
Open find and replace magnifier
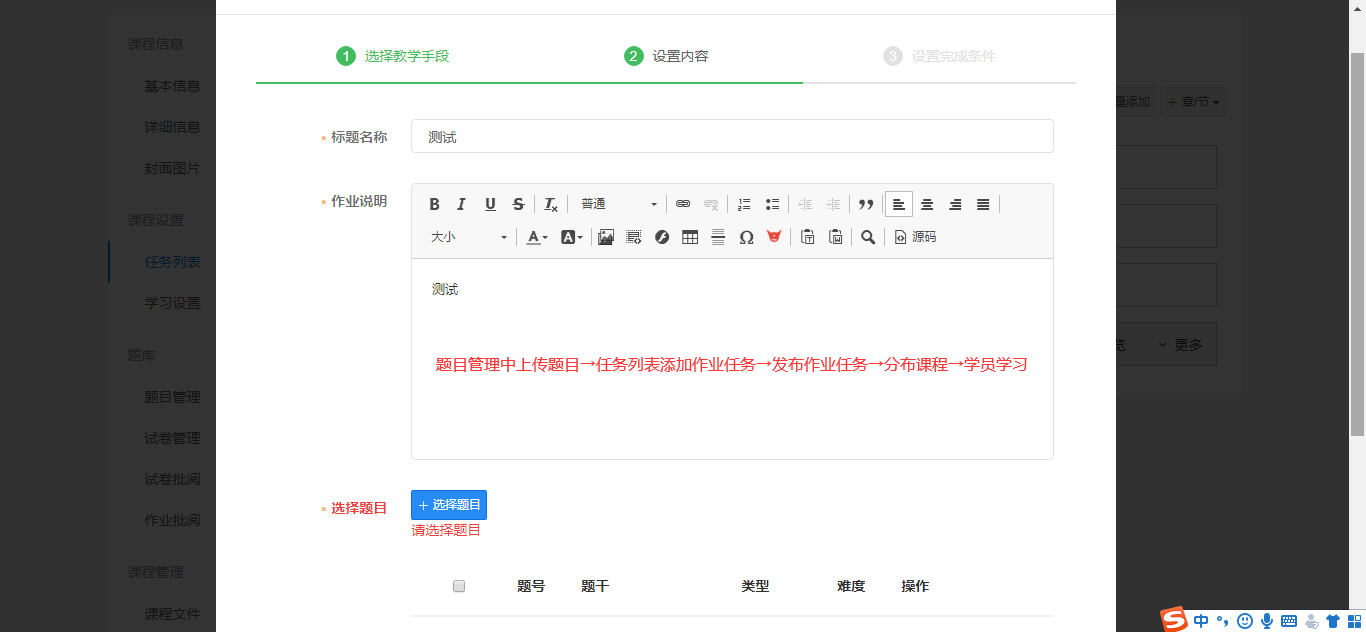click(x=868, y=237)
